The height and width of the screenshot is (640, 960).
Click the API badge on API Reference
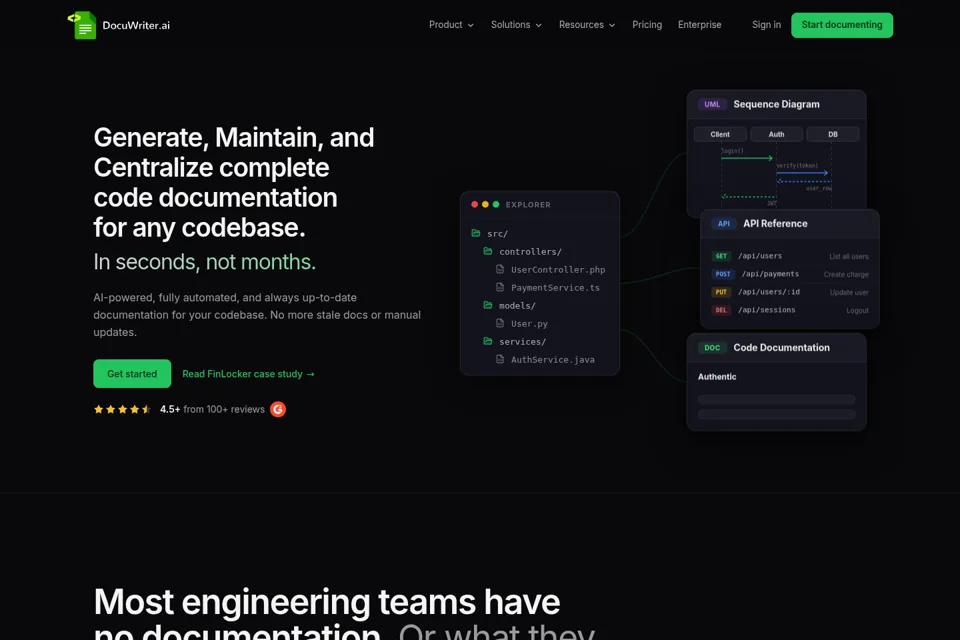tap(724, 224)
